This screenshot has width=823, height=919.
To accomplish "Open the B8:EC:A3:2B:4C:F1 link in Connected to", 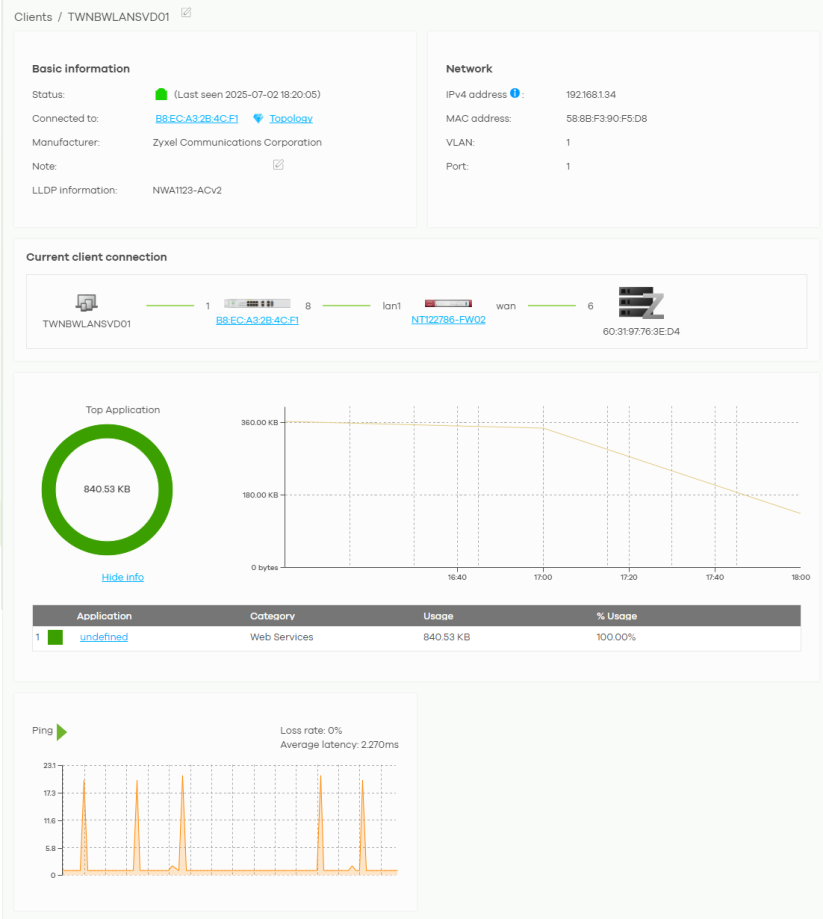I will [196, 119].
